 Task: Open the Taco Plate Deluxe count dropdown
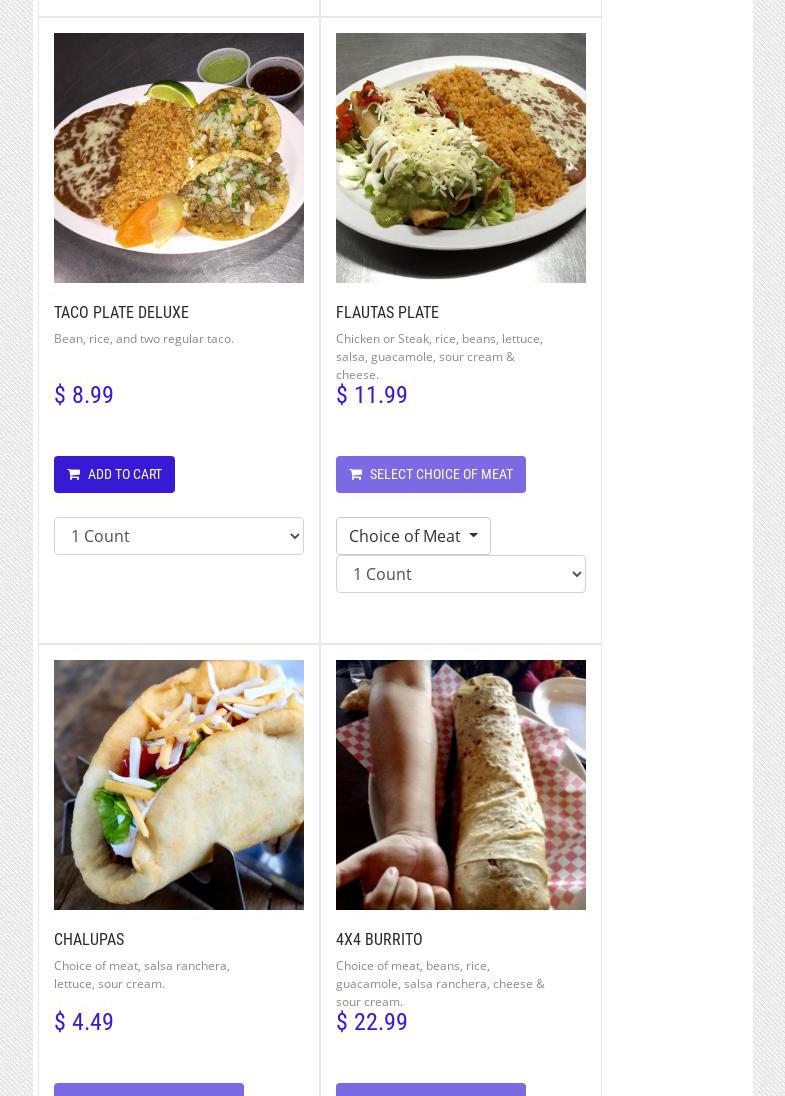click(179, 536)
